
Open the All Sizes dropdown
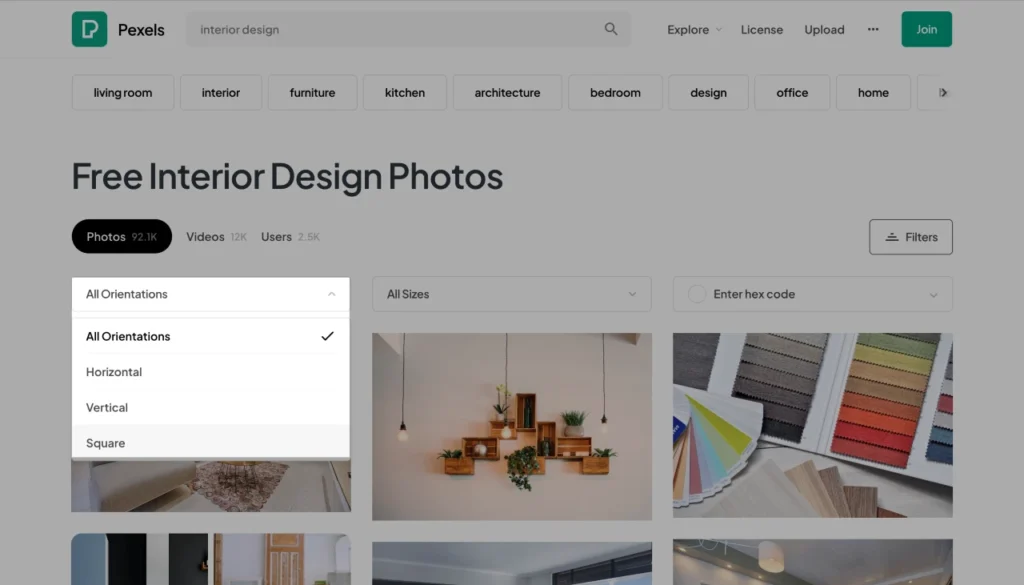tap(511, 294)
